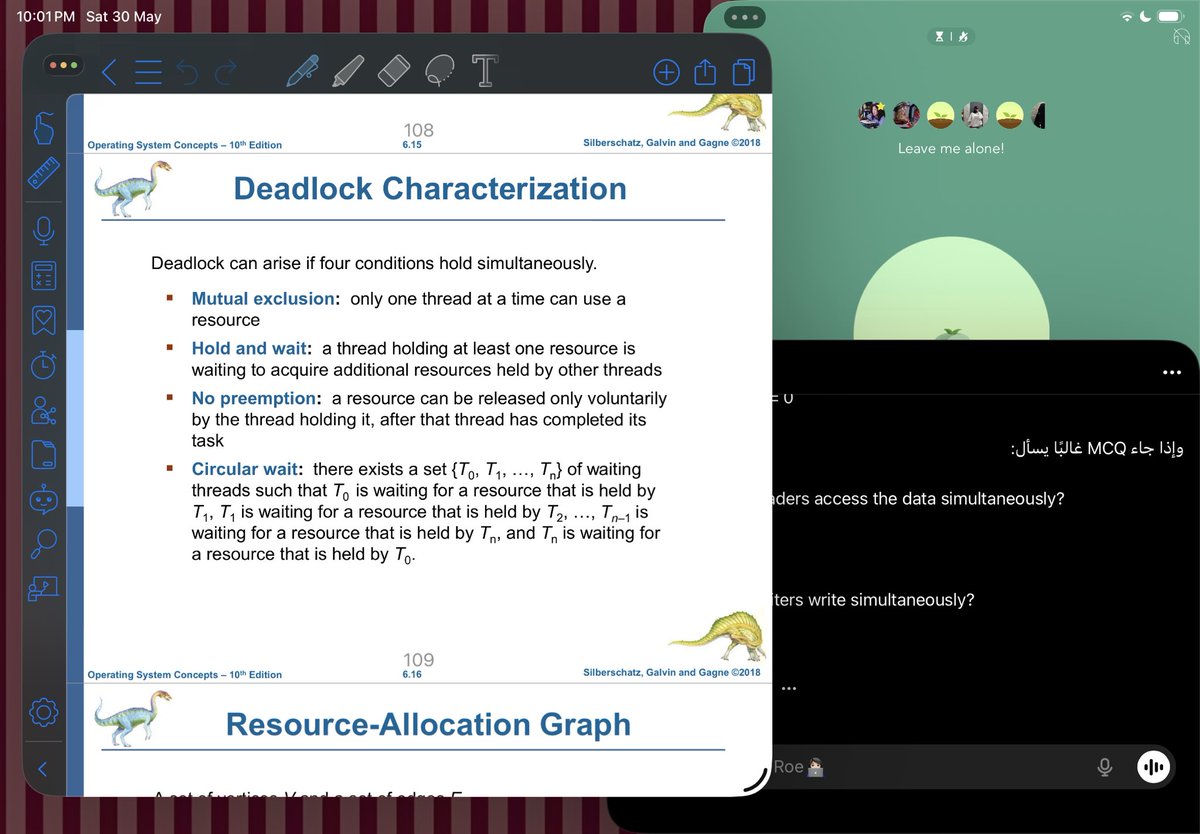The height and width of the screenshot is (834, 1200).
Task: Select the Text tool
Action: 485,70
